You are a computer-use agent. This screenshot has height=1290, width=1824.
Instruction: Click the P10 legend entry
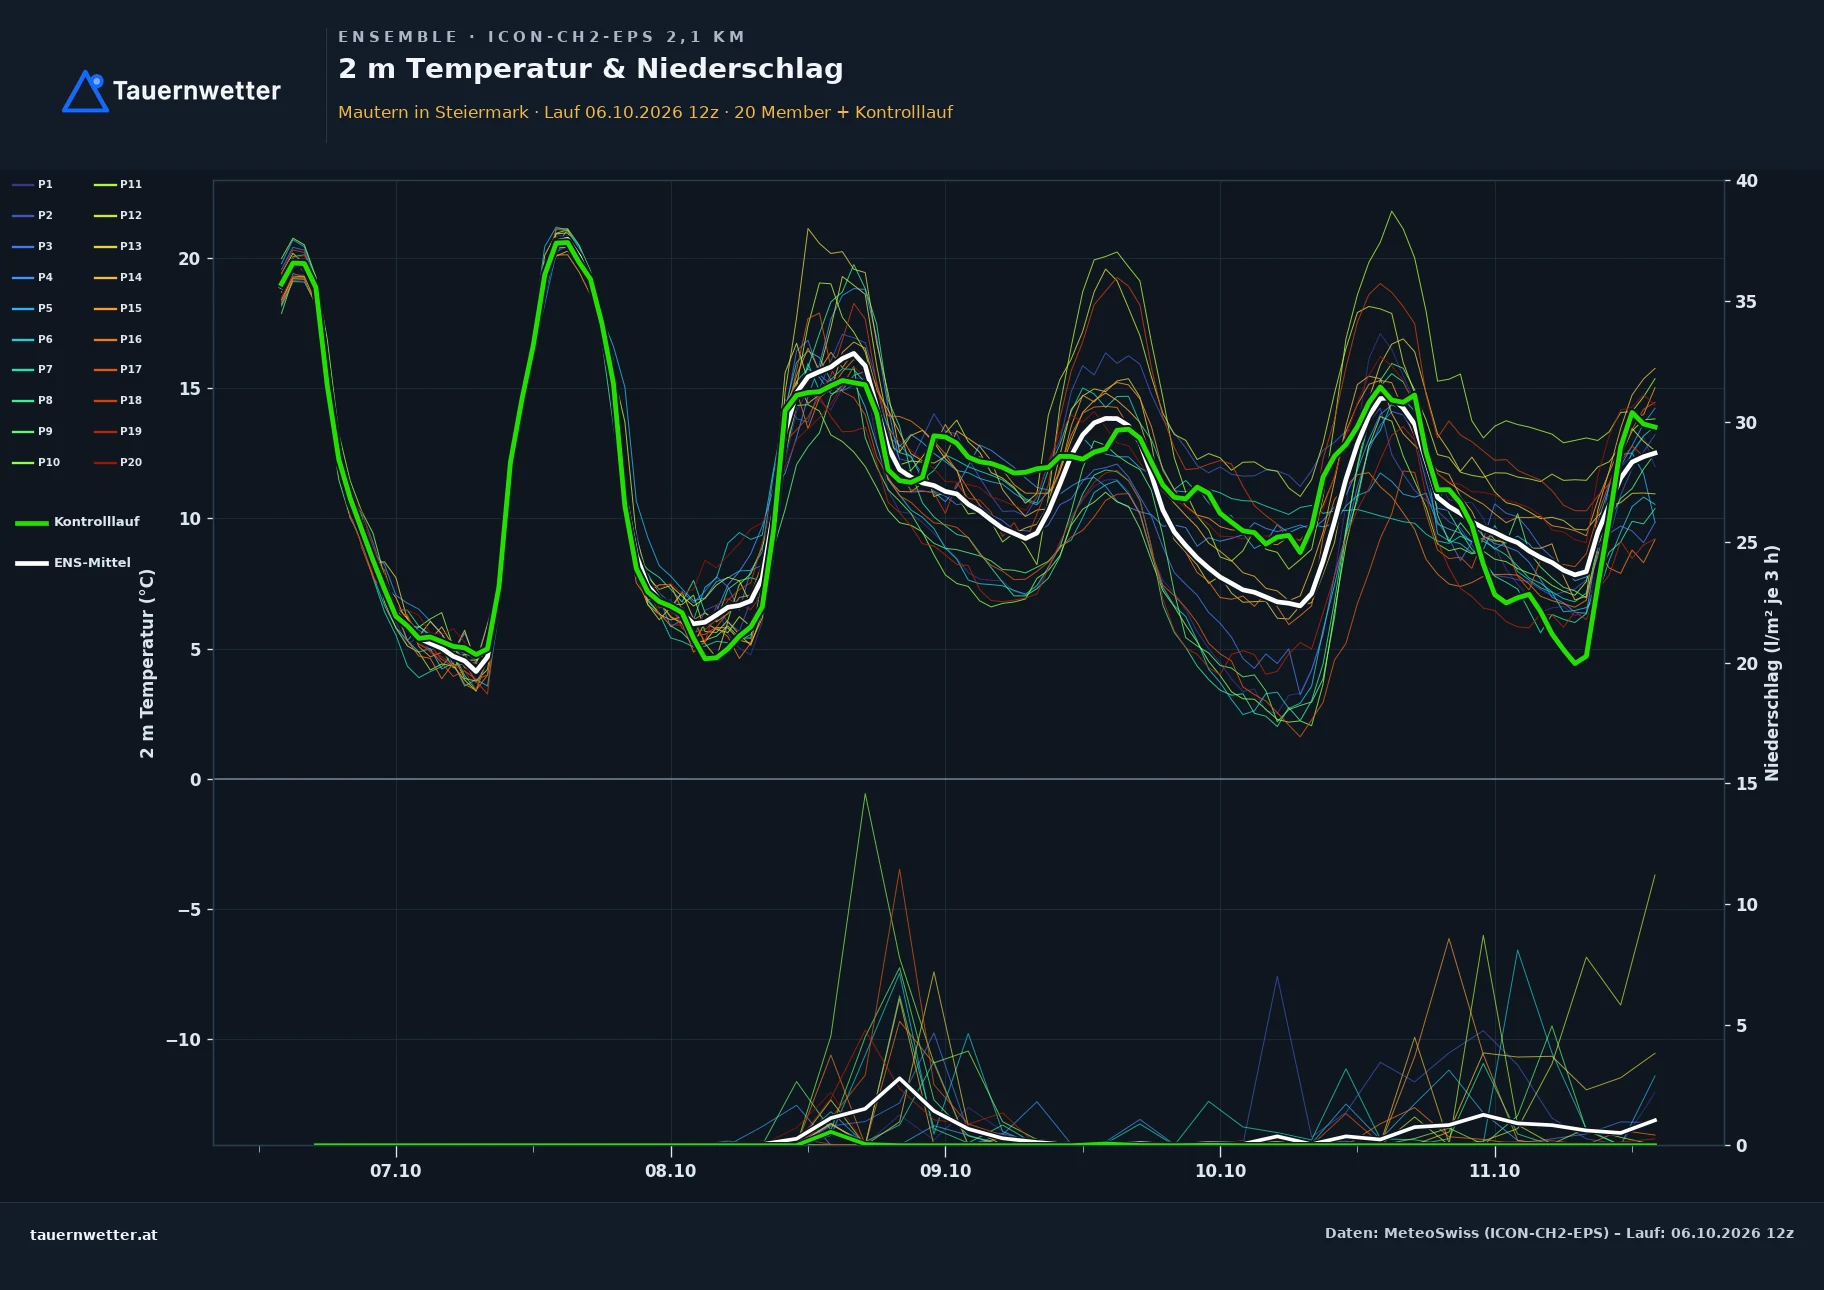[x=36, y=462]
